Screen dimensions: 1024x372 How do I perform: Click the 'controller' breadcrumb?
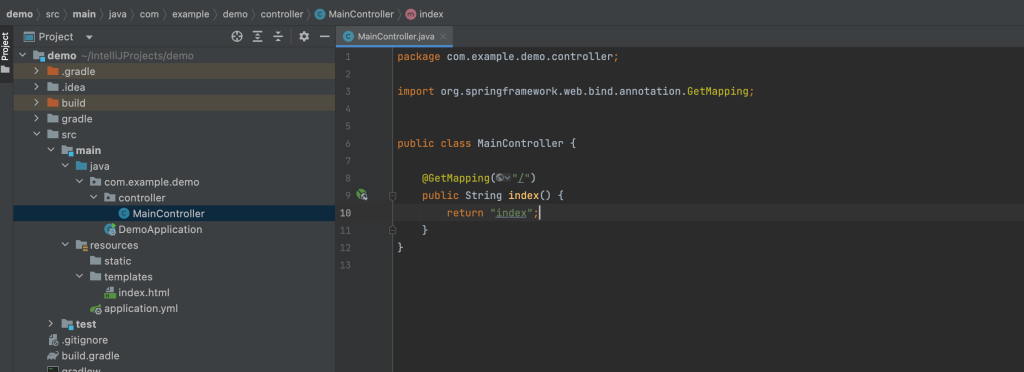point(281,14)
